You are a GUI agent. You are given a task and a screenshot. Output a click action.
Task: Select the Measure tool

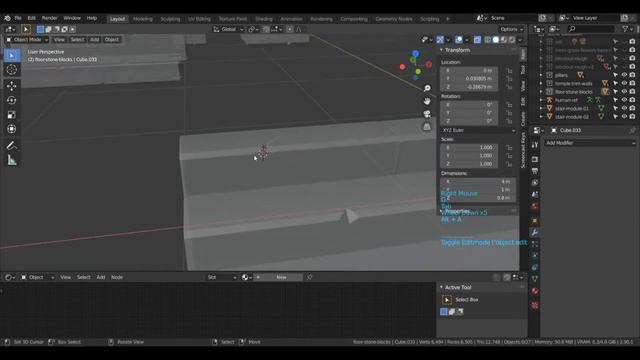(12, 160)
